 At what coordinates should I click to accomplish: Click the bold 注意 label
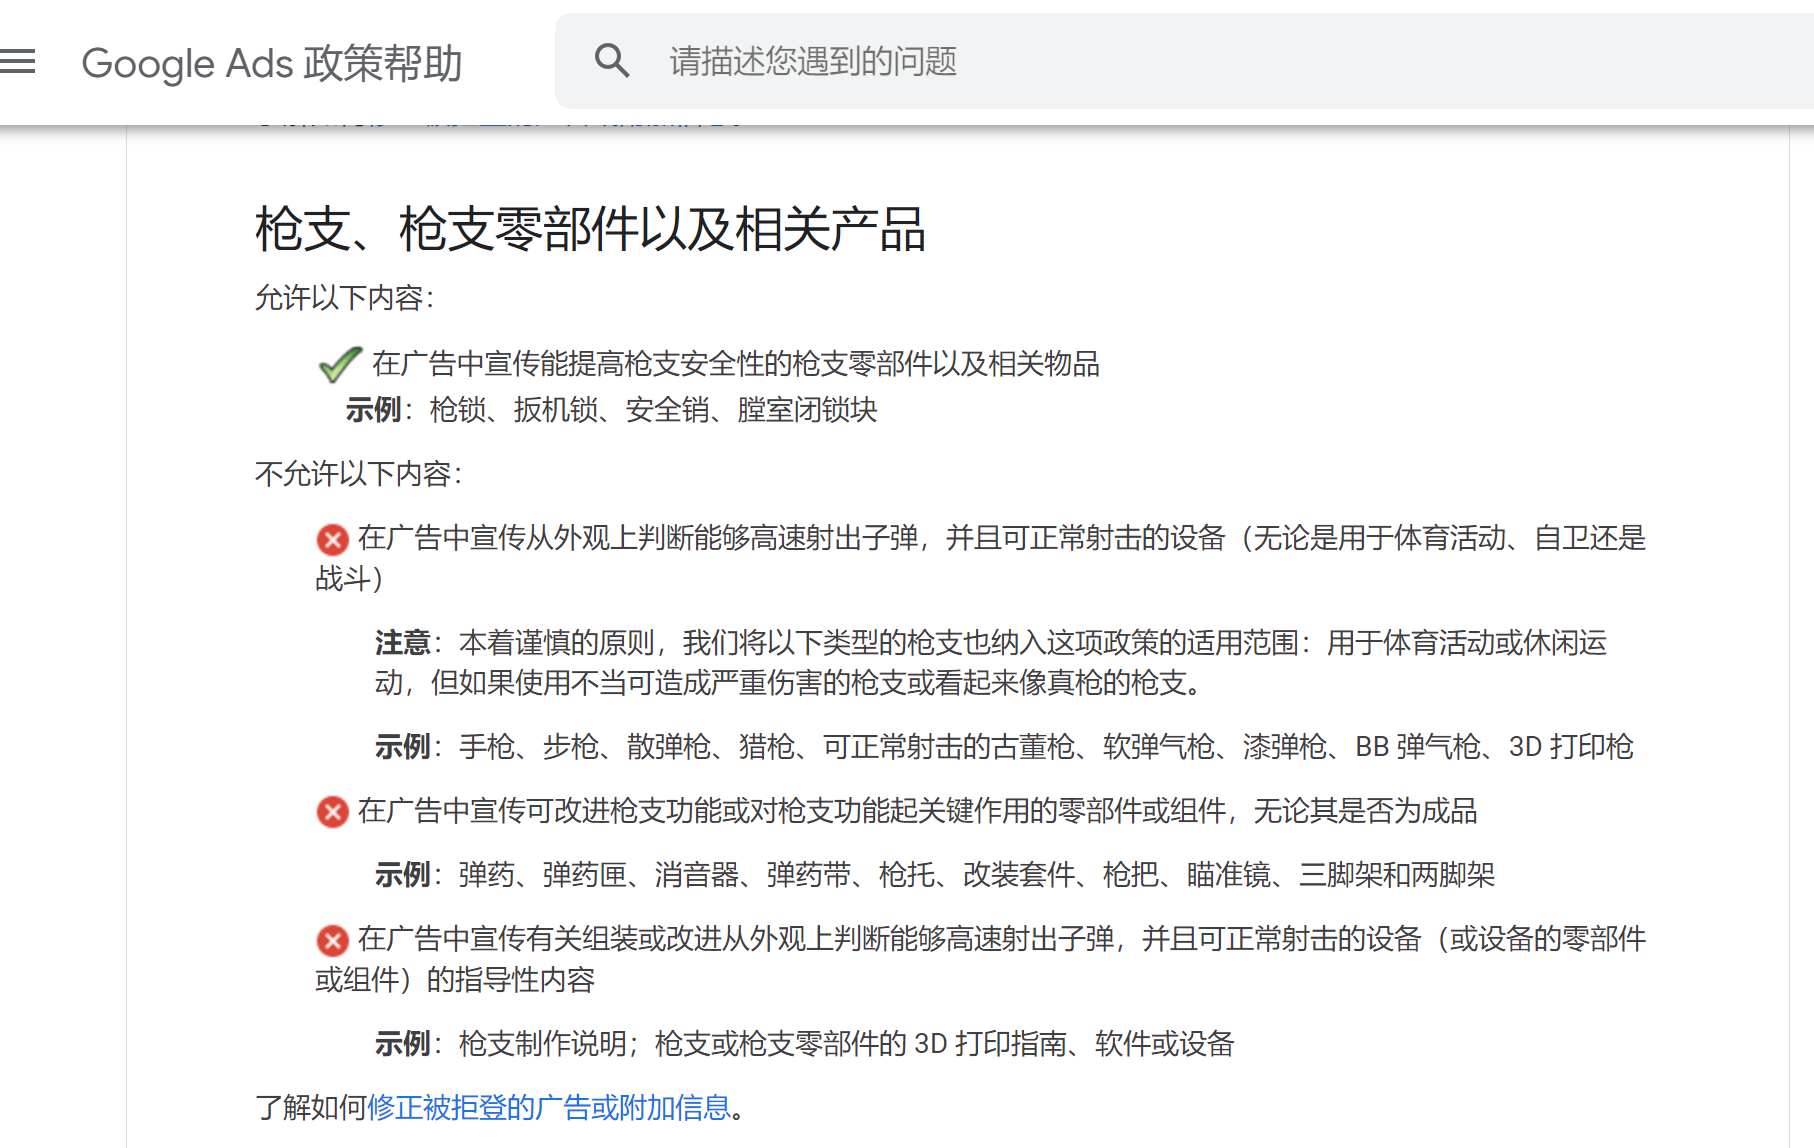[x=402, y=642]
